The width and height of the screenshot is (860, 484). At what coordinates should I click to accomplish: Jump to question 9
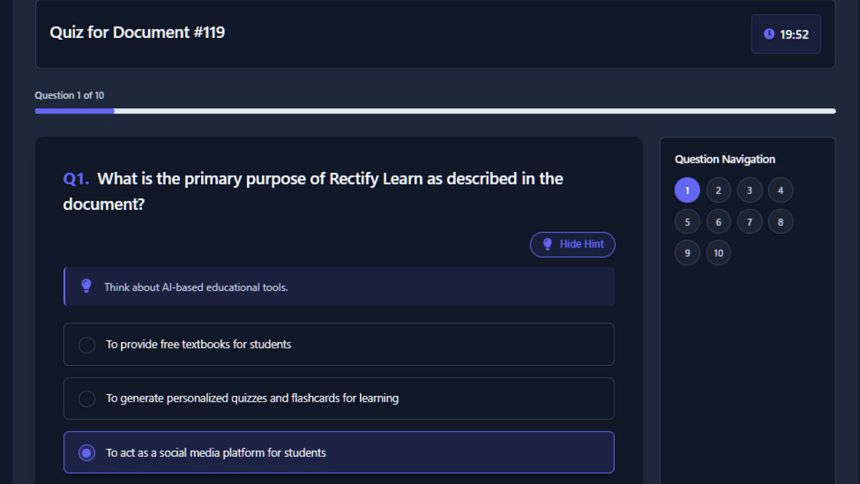pyautogui.click(x=687, y=253)
